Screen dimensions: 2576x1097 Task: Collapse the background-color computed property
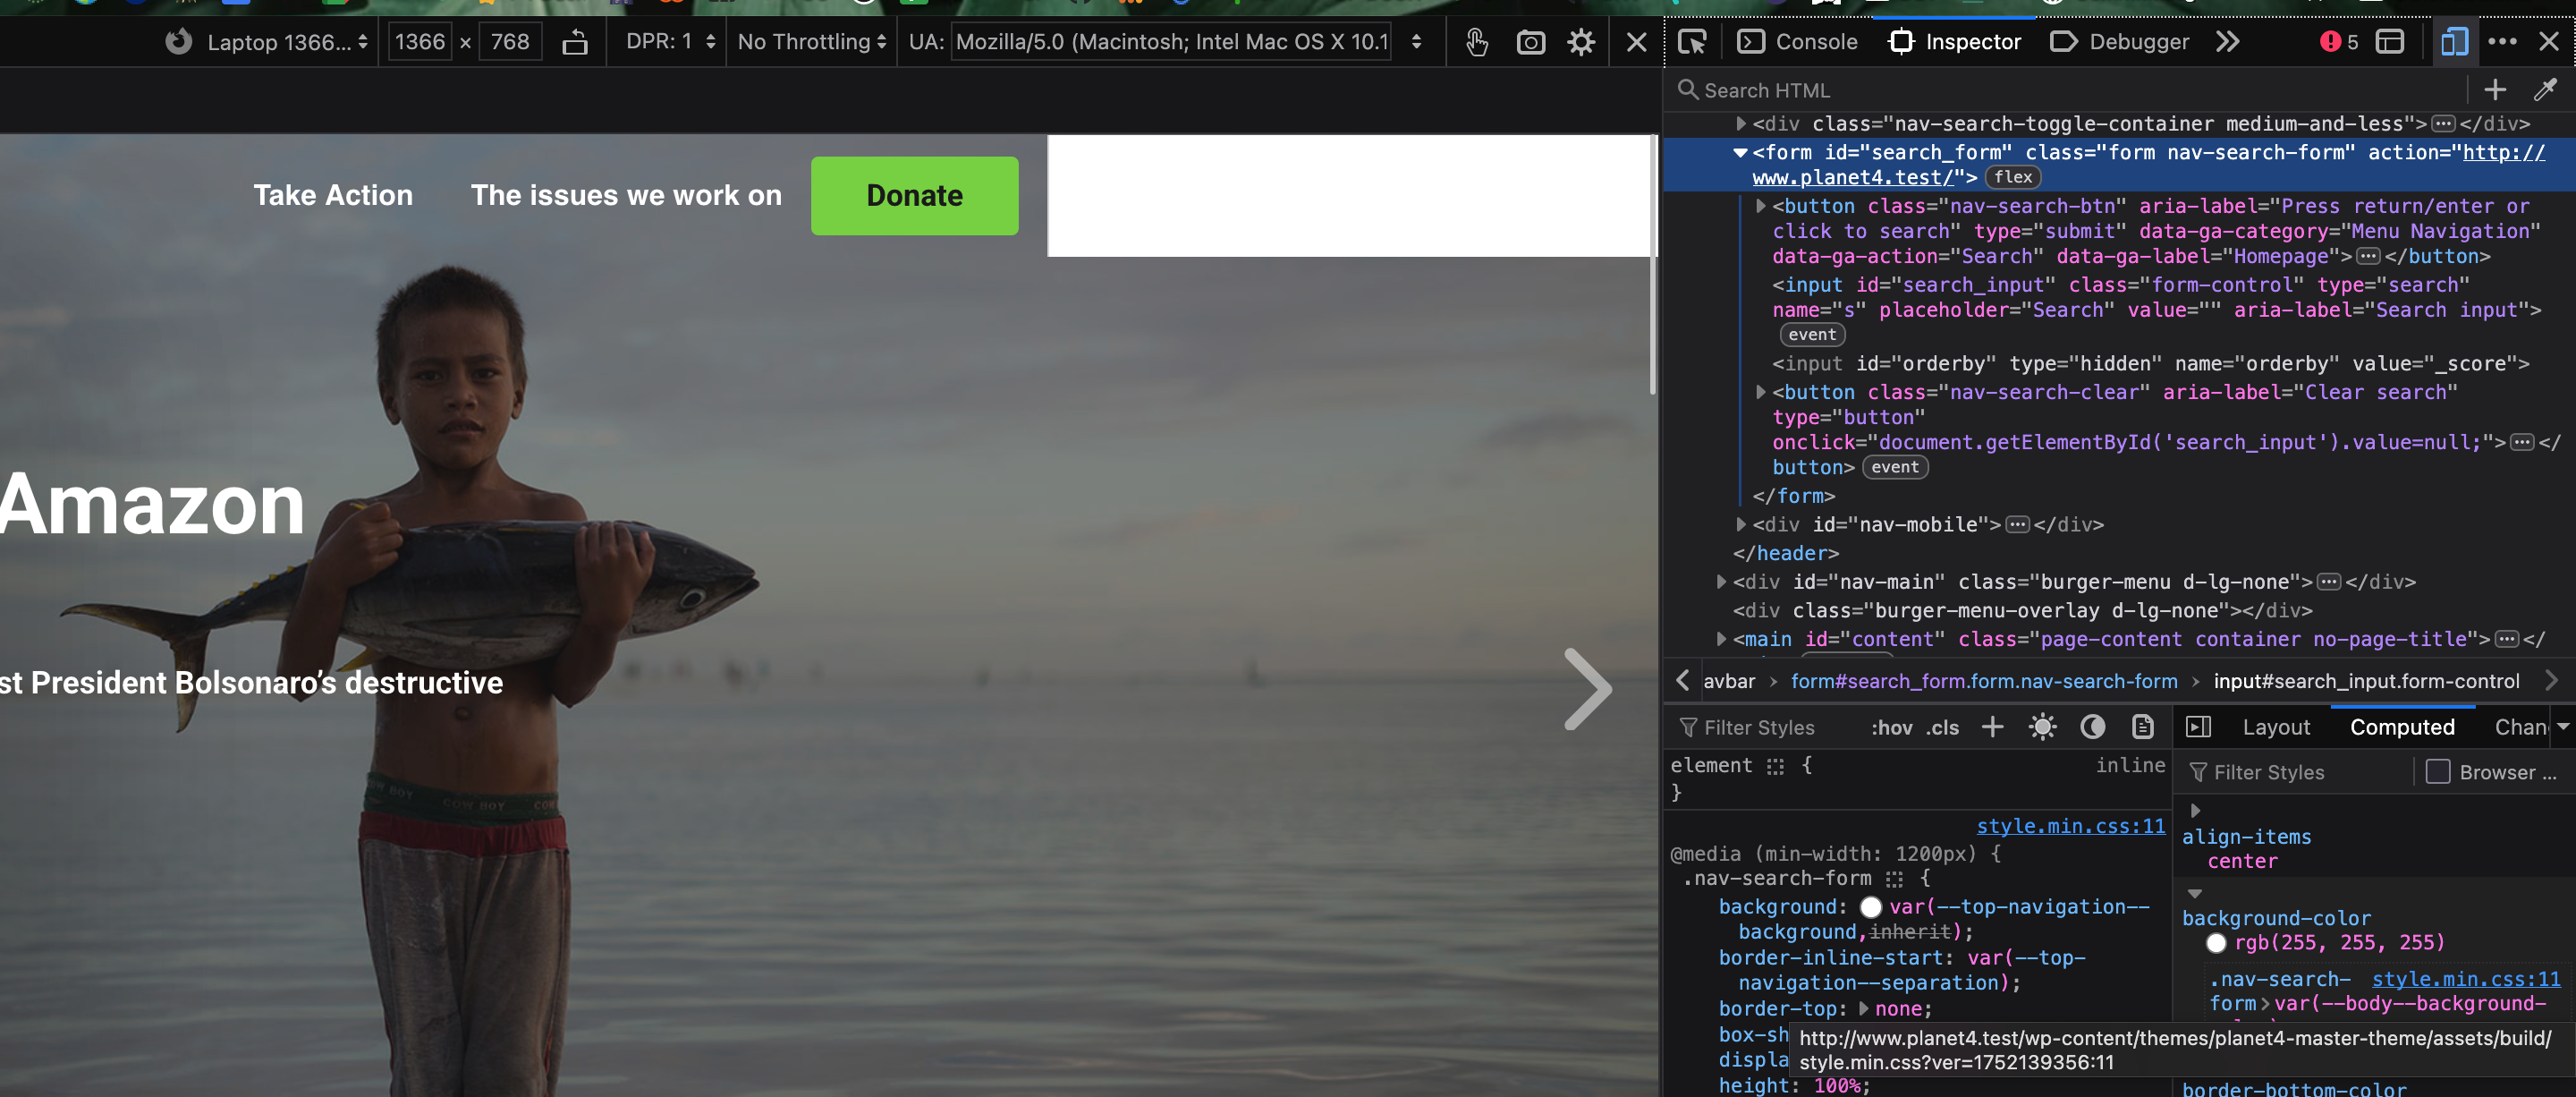click(2195, 893)
